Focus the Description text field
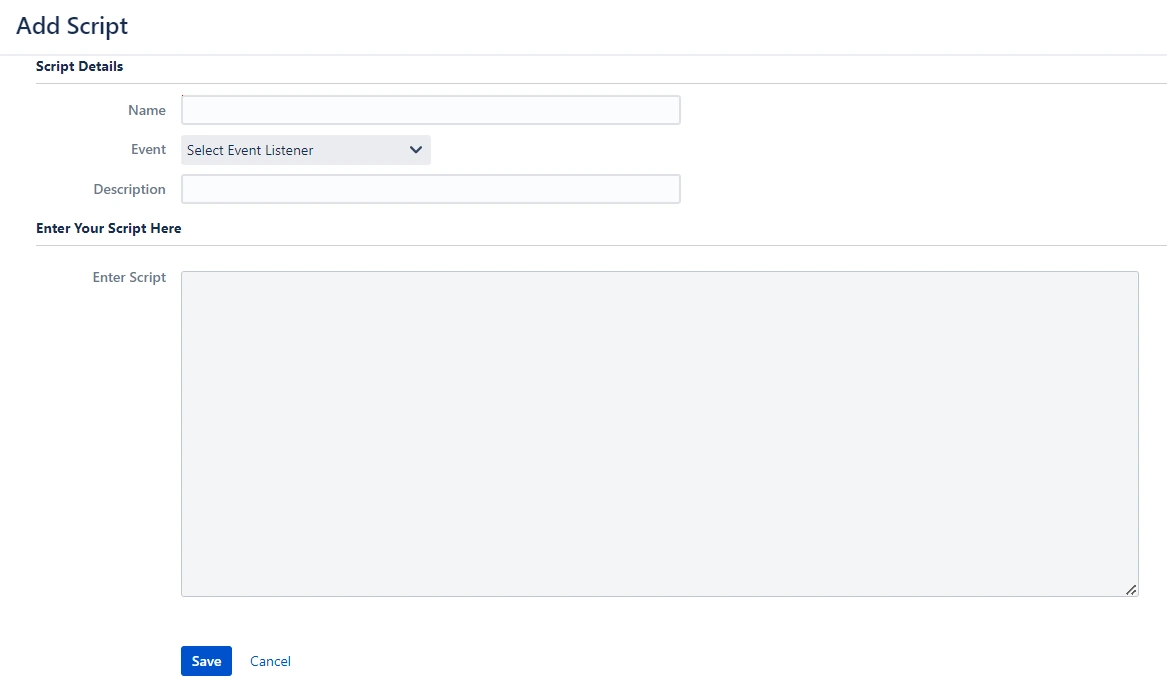Image resolution: width=1167 pixels, height=687 pixels. 430,189
